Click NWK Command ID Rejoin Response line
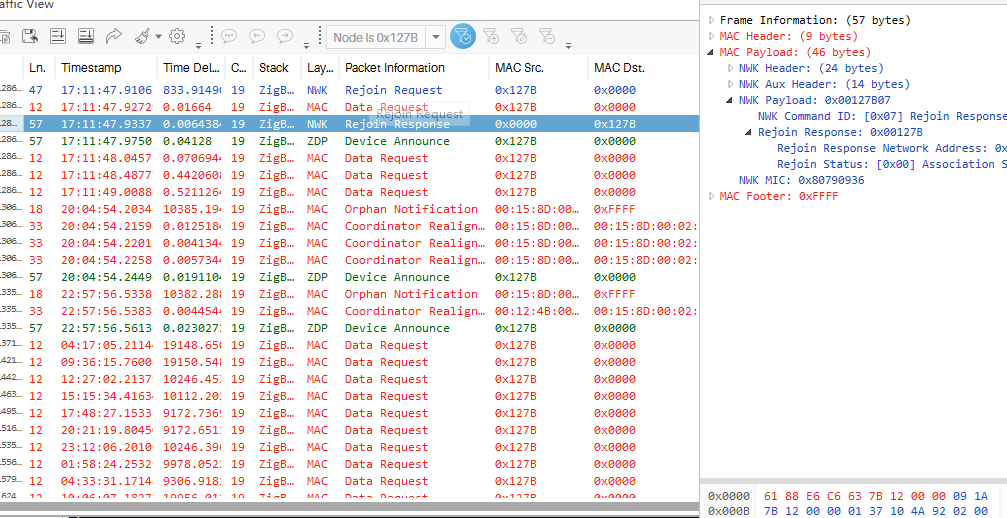 click(882, 116)
